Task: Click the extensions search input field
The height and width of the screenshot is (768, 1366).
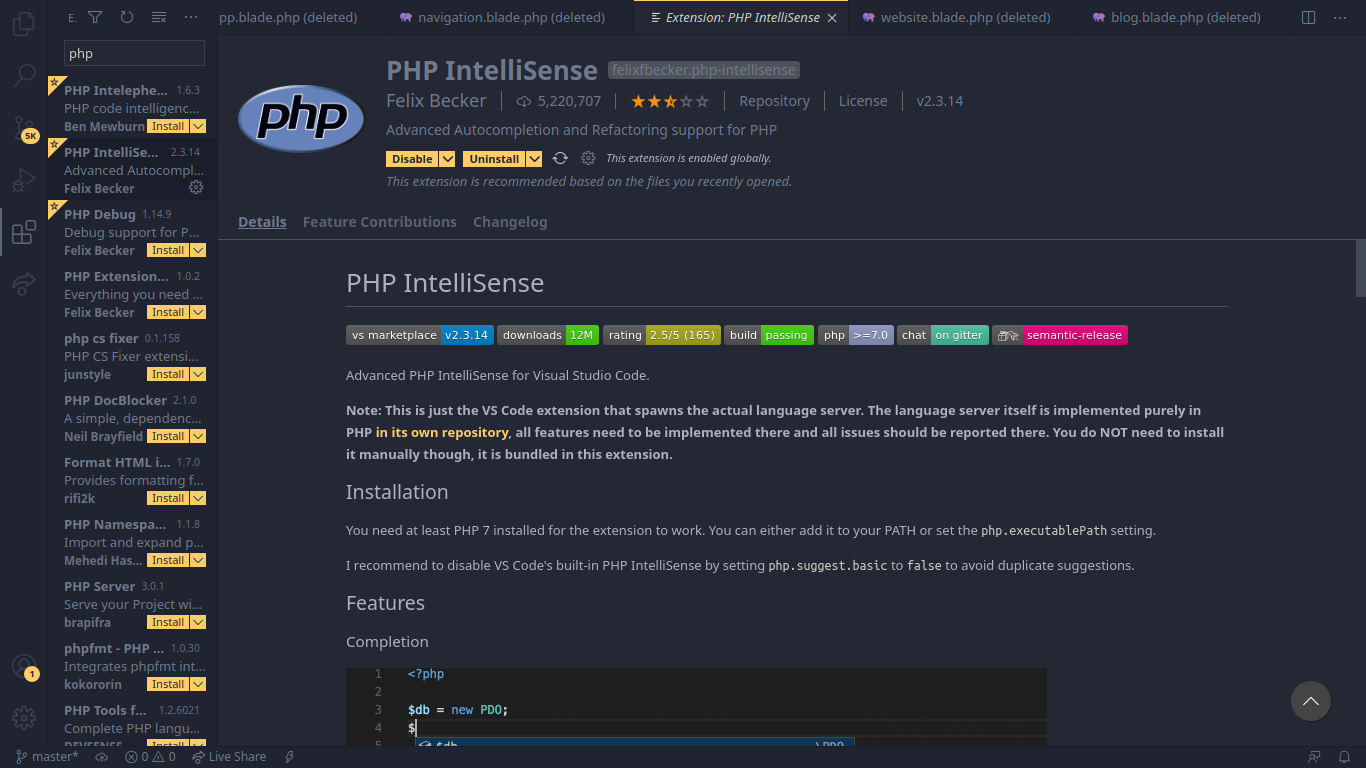Action: click(x=134, y=53)
